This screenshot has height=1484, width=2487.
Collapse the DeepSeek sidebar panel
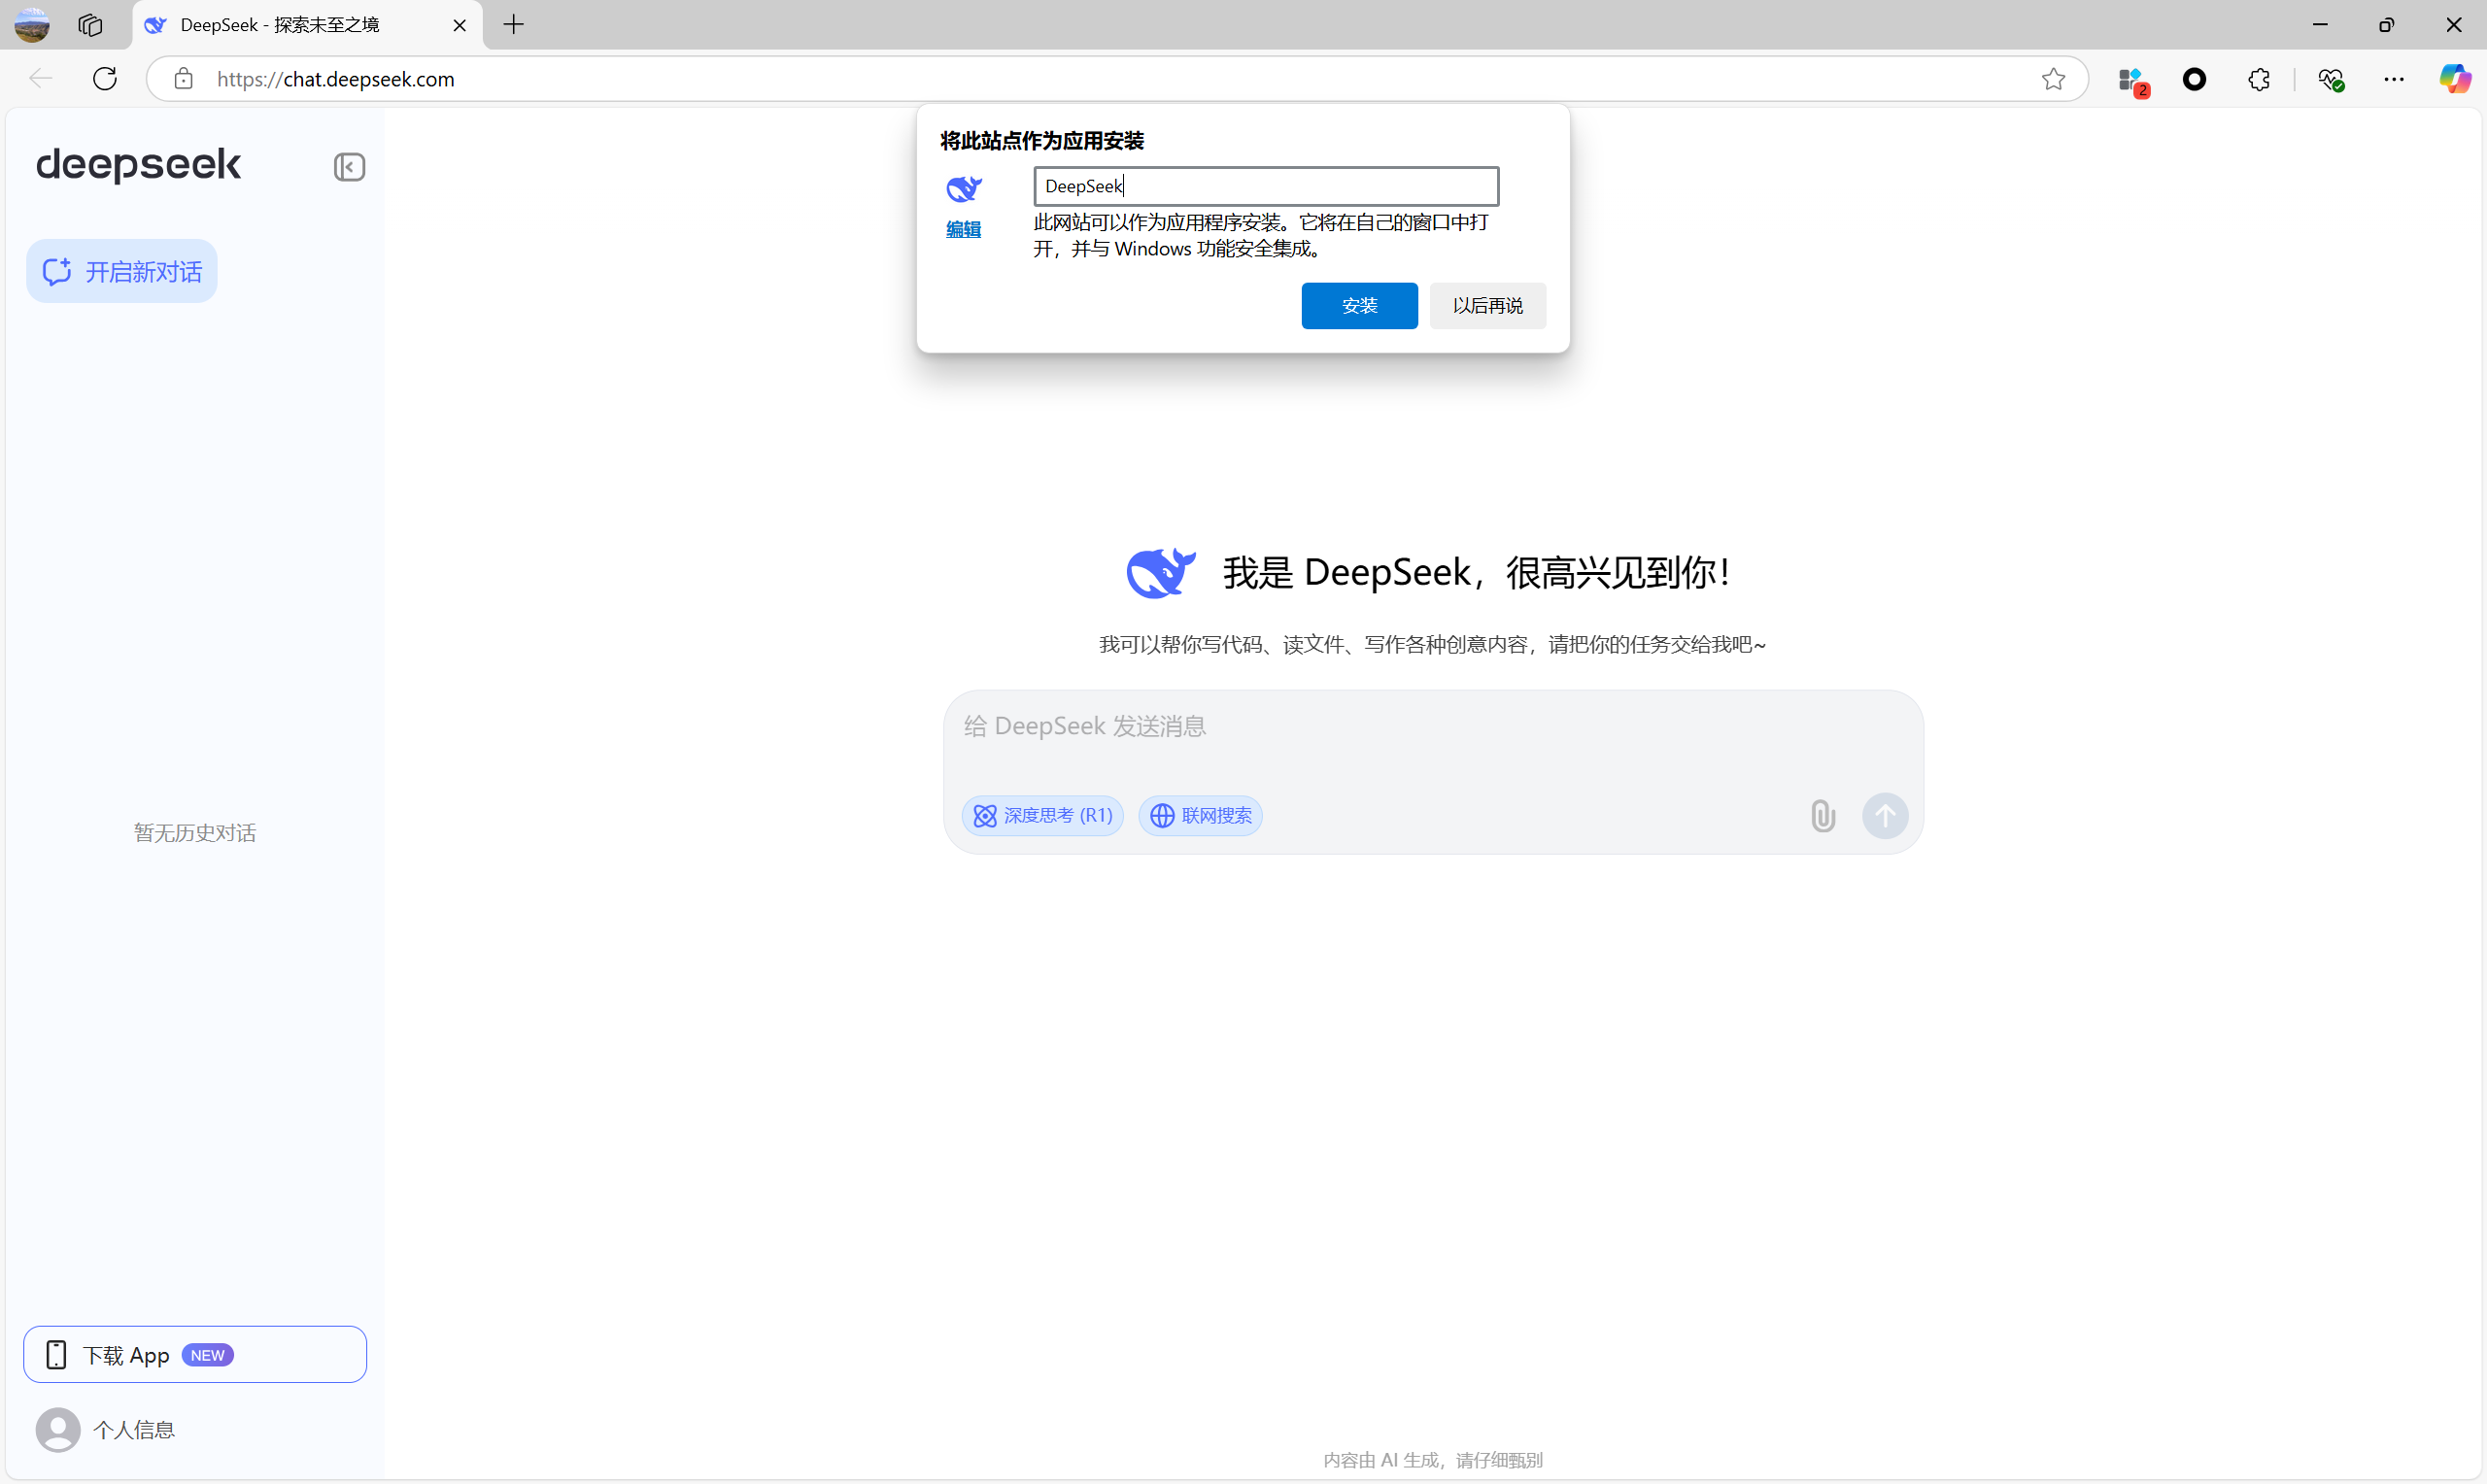click(349, 166)
